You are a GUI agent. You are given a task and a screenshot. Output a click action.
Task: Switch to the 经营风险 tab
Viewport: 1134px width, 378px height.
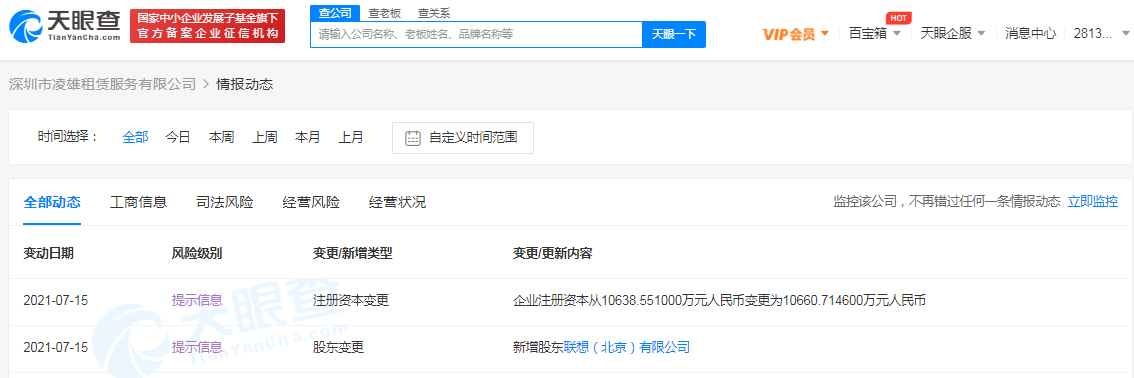pyautogui.click(x=311, y=202)
